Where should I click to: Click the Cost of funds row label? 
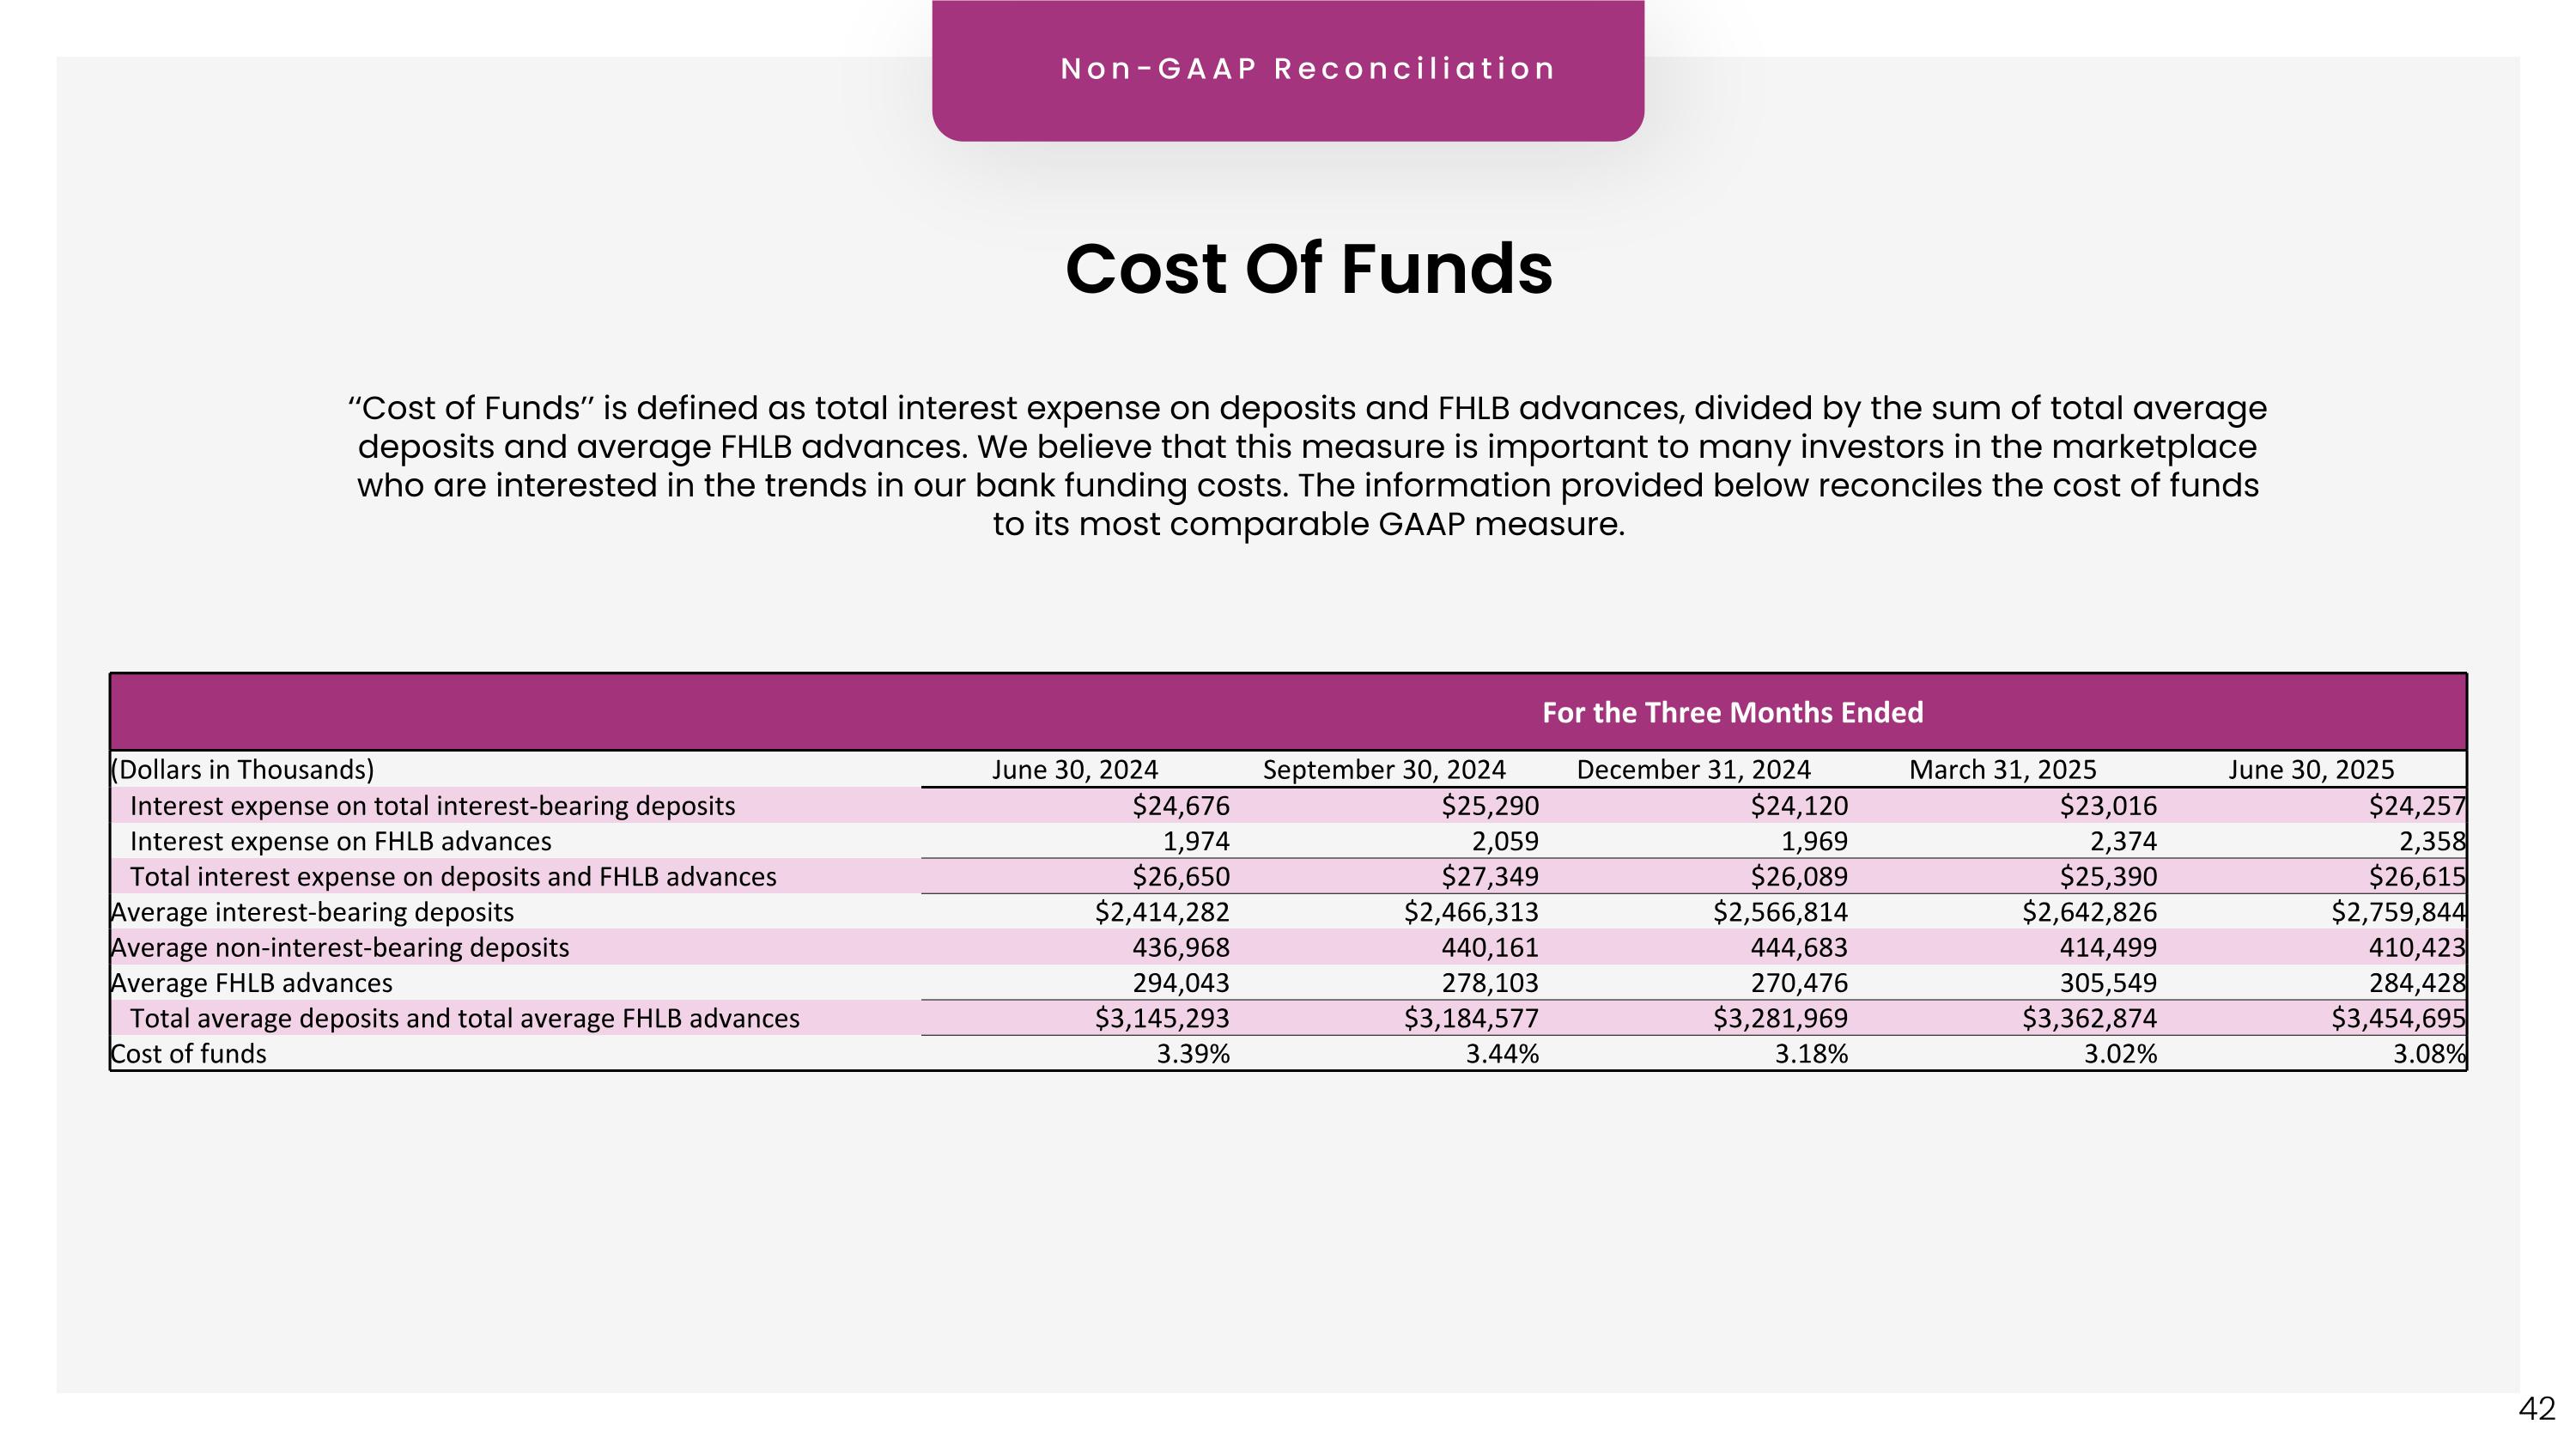[x=189, y=1054]
